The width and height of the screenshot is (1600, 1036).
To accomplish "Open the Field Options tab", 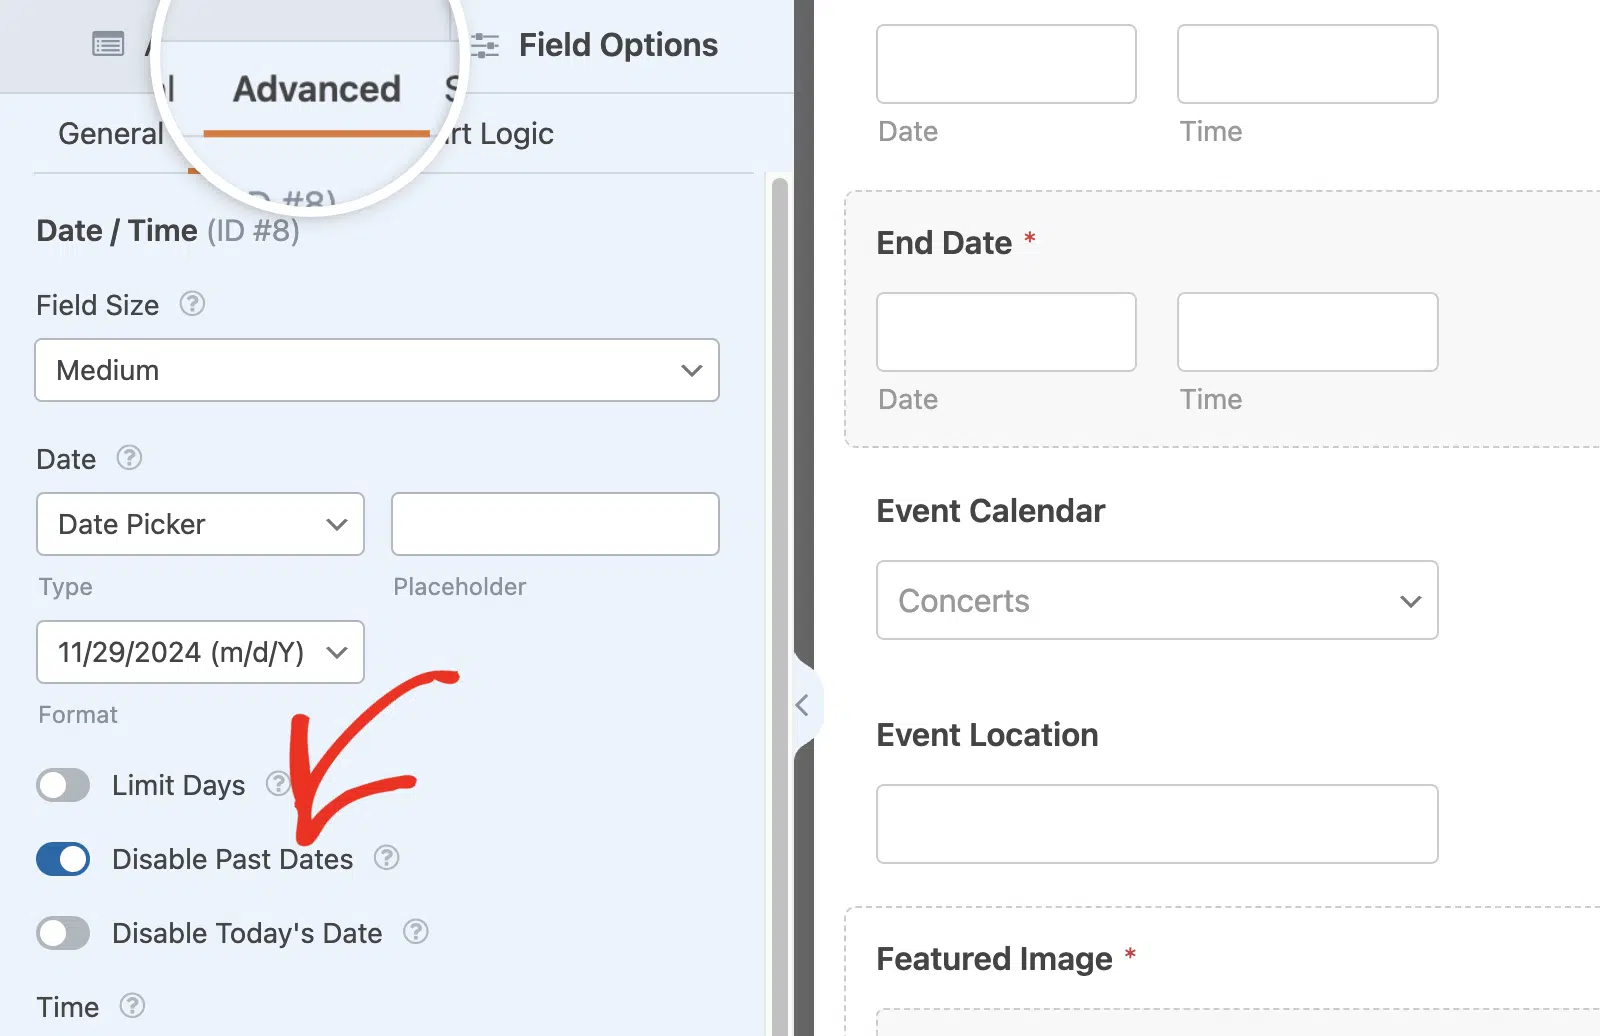I will tap(596, 45).
